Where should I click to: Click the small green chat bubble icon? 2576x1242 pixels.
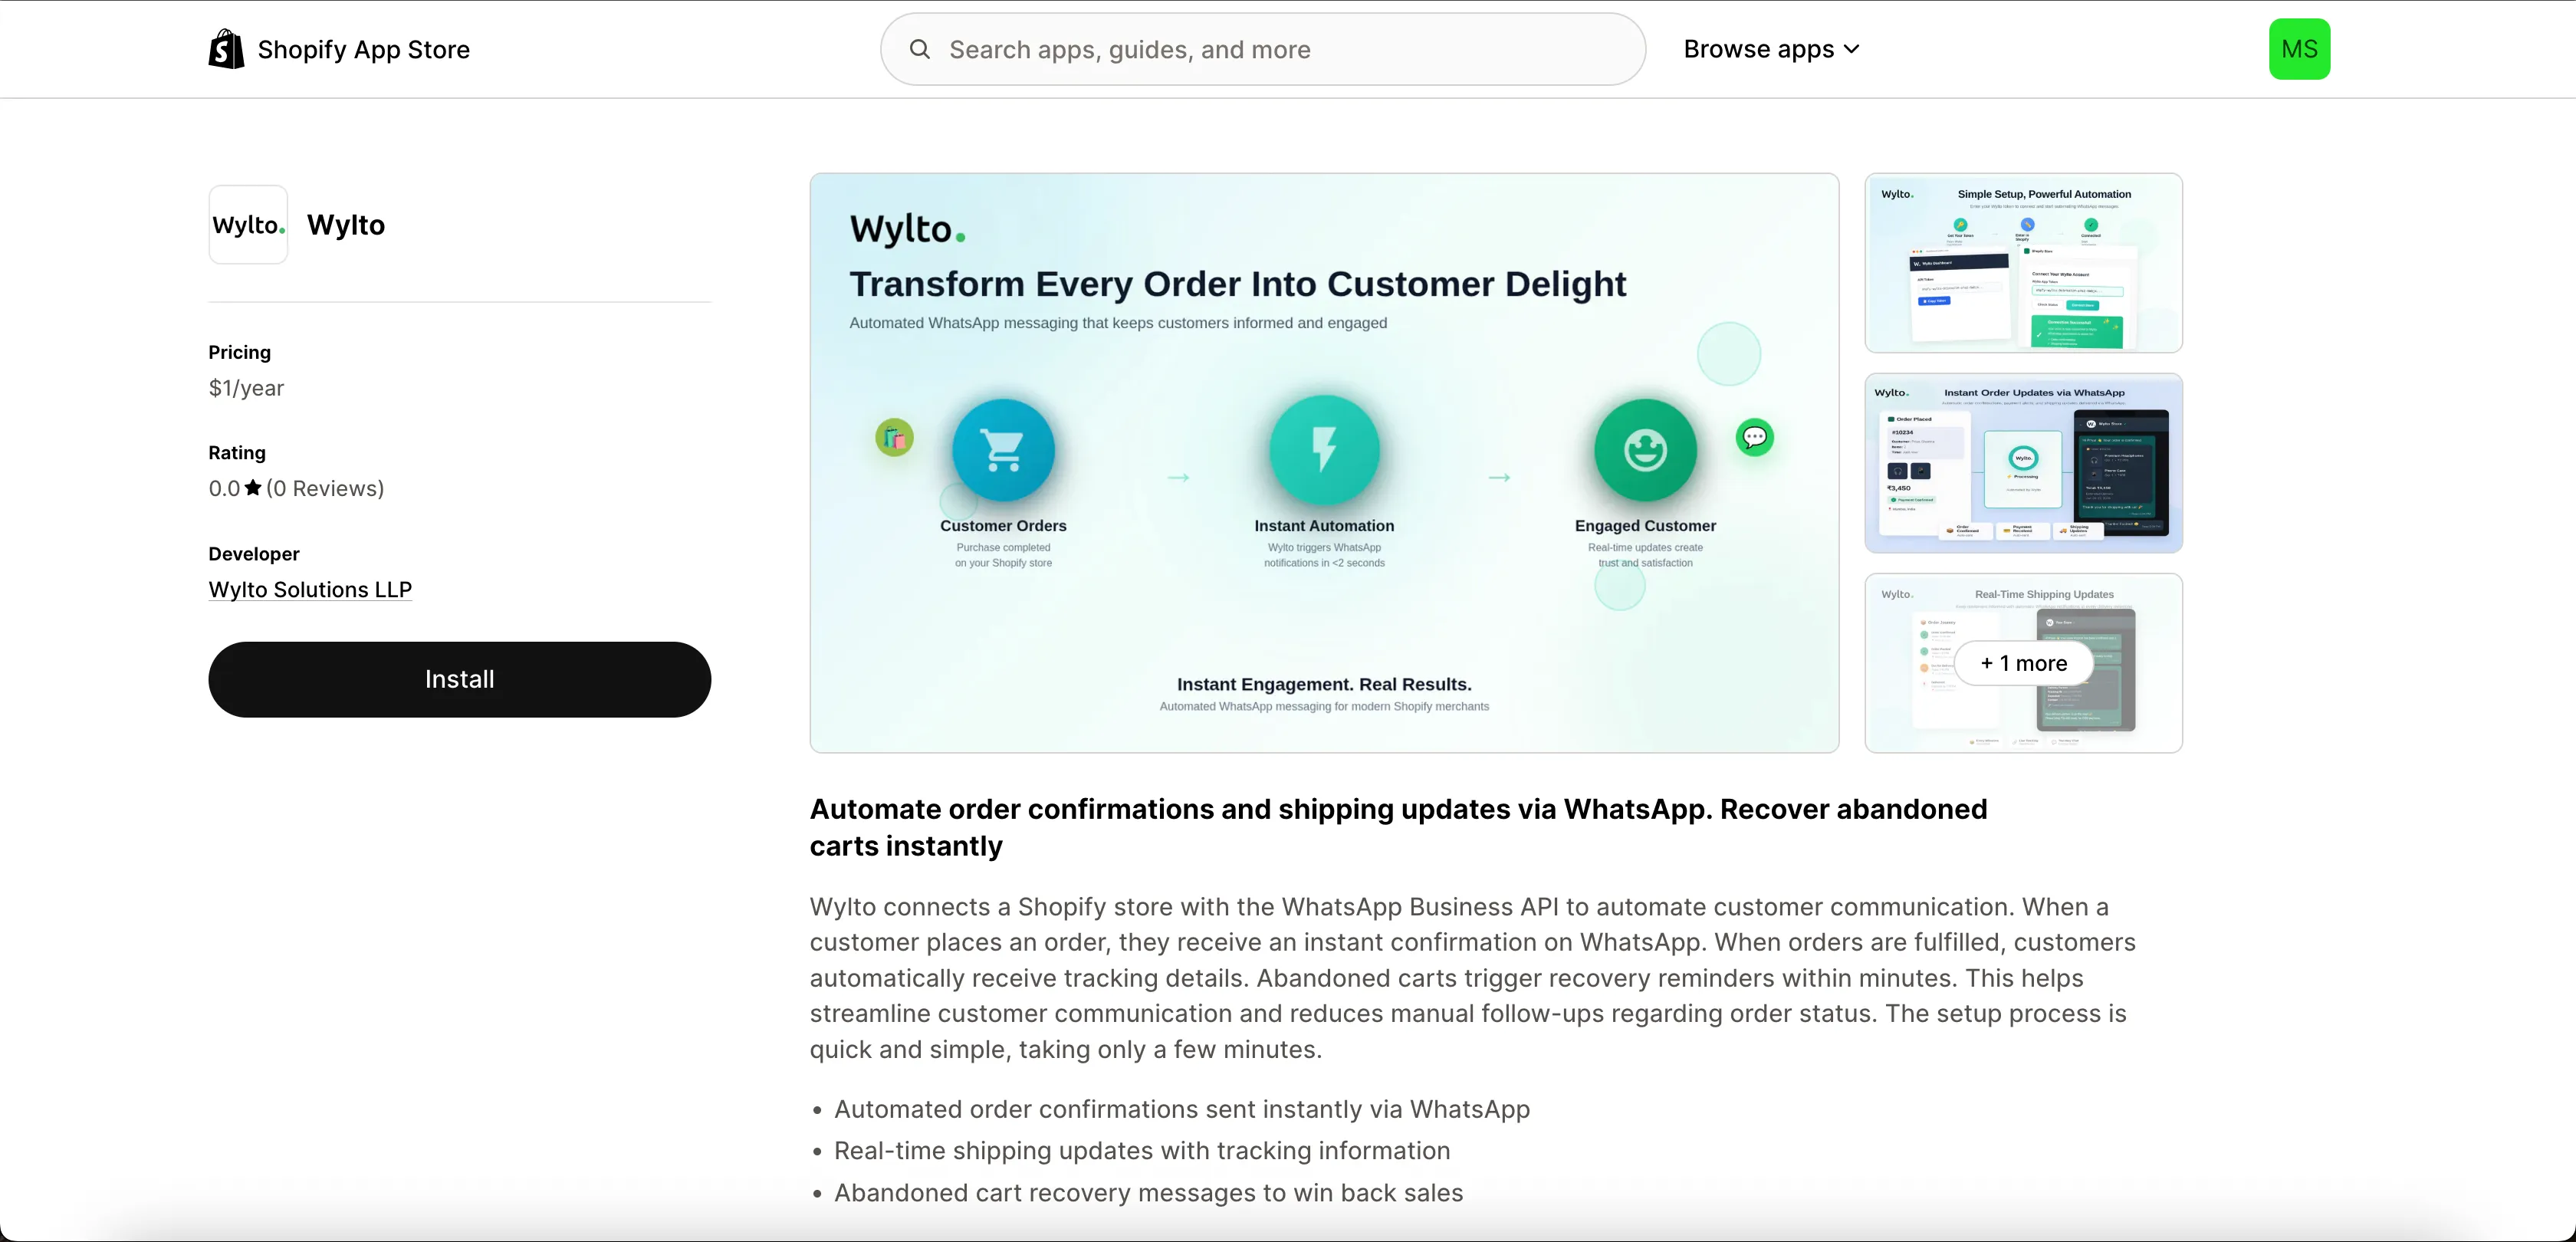[1754, 437]
